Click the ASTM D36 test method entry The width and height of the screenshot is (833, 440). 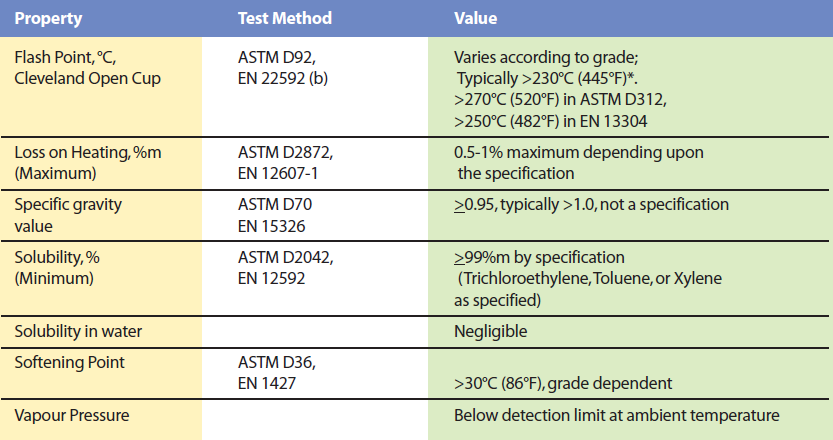277,363
